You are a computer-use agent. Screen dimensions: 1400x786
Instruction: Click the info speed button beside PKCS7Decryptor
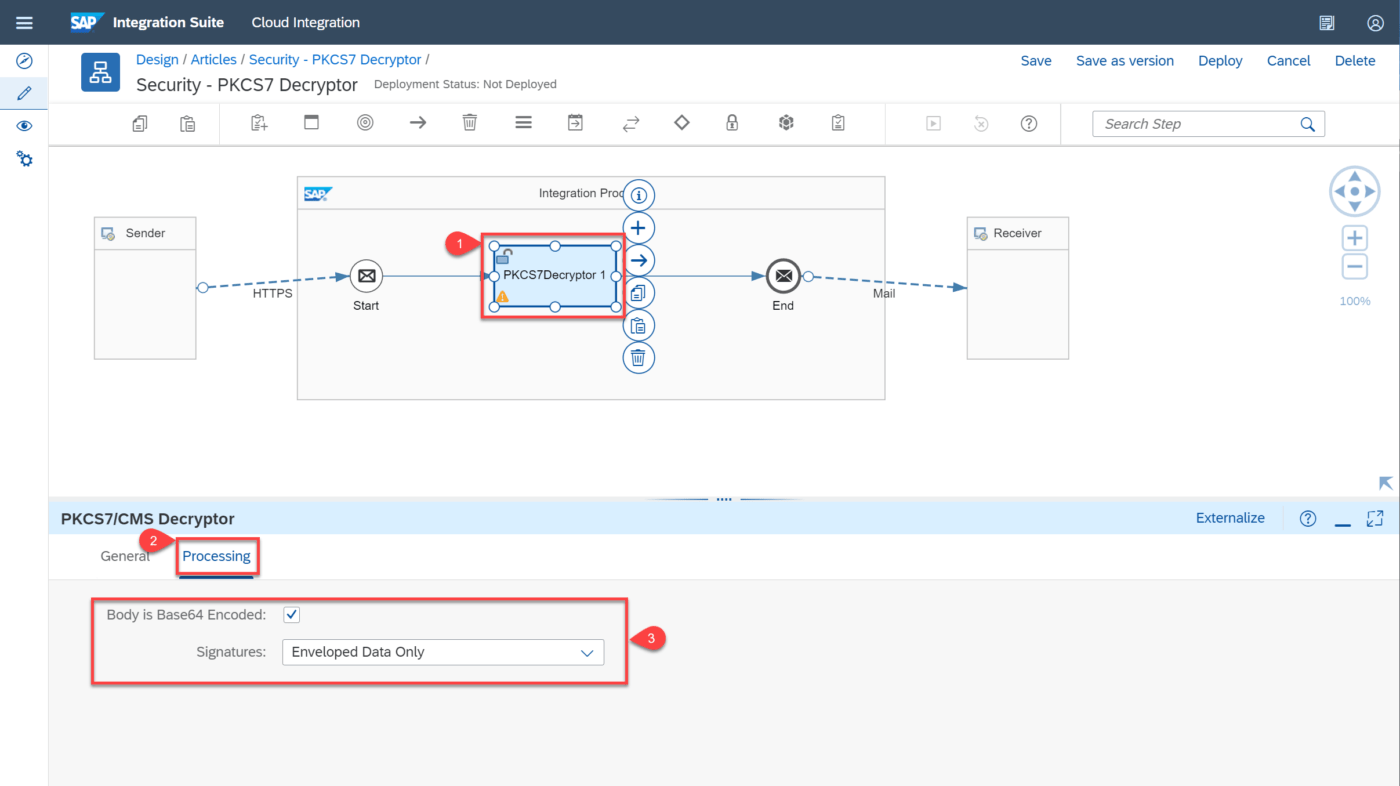click(639, 195)
